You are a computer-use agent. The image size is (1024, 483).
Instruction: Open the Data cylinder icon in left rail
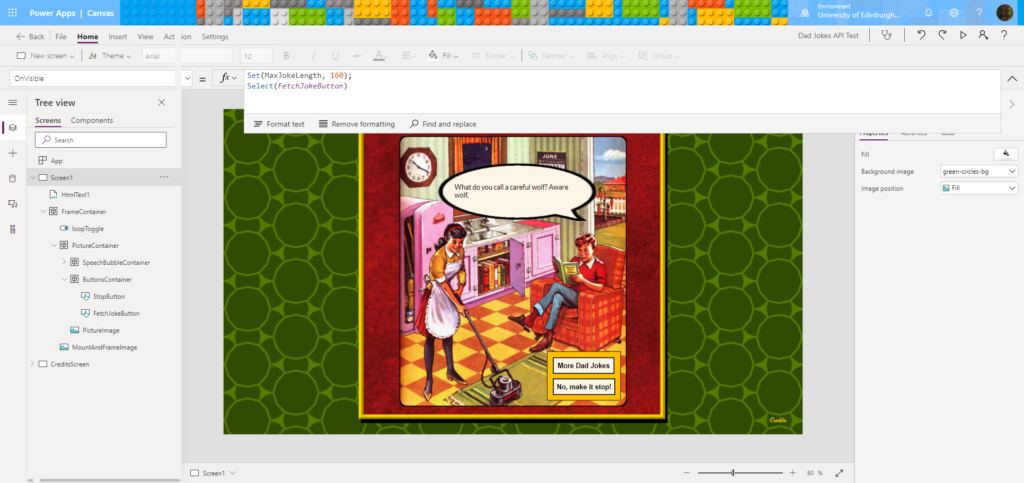point(13,178)
